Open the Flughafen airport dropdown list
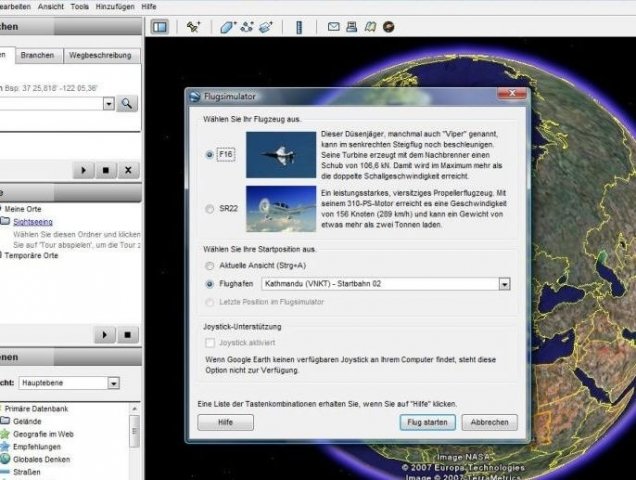The width and height of the screenshot is (636, 480). pyautogui.click(x=504, y=284)
